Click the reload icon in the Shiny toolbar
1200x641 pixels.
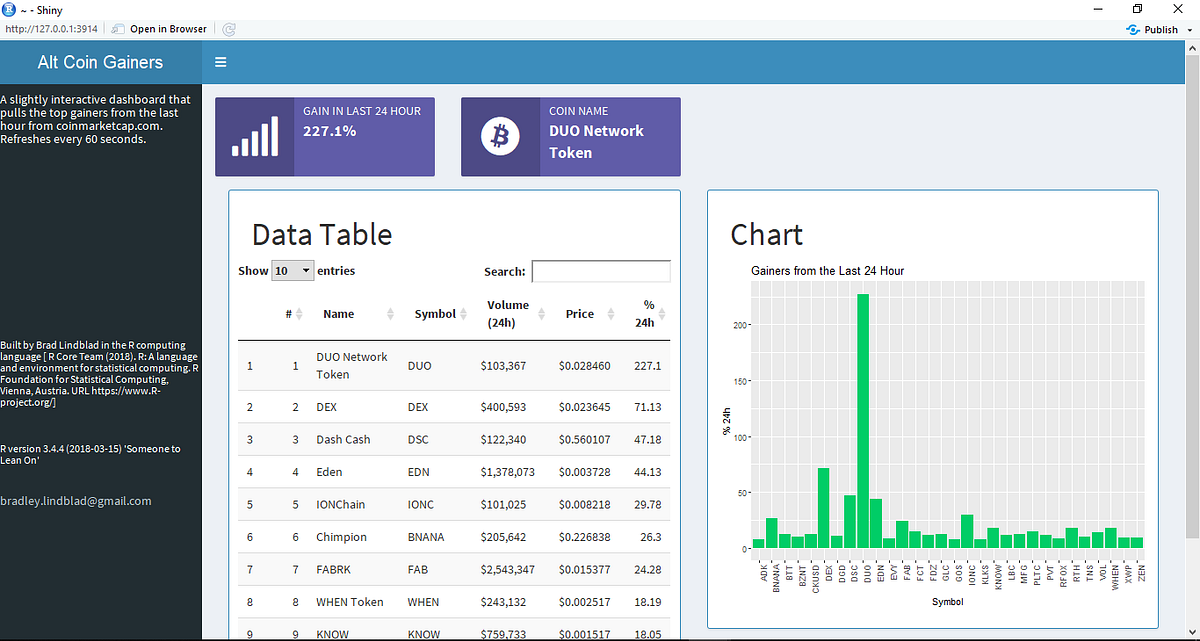tap(228, 29)
